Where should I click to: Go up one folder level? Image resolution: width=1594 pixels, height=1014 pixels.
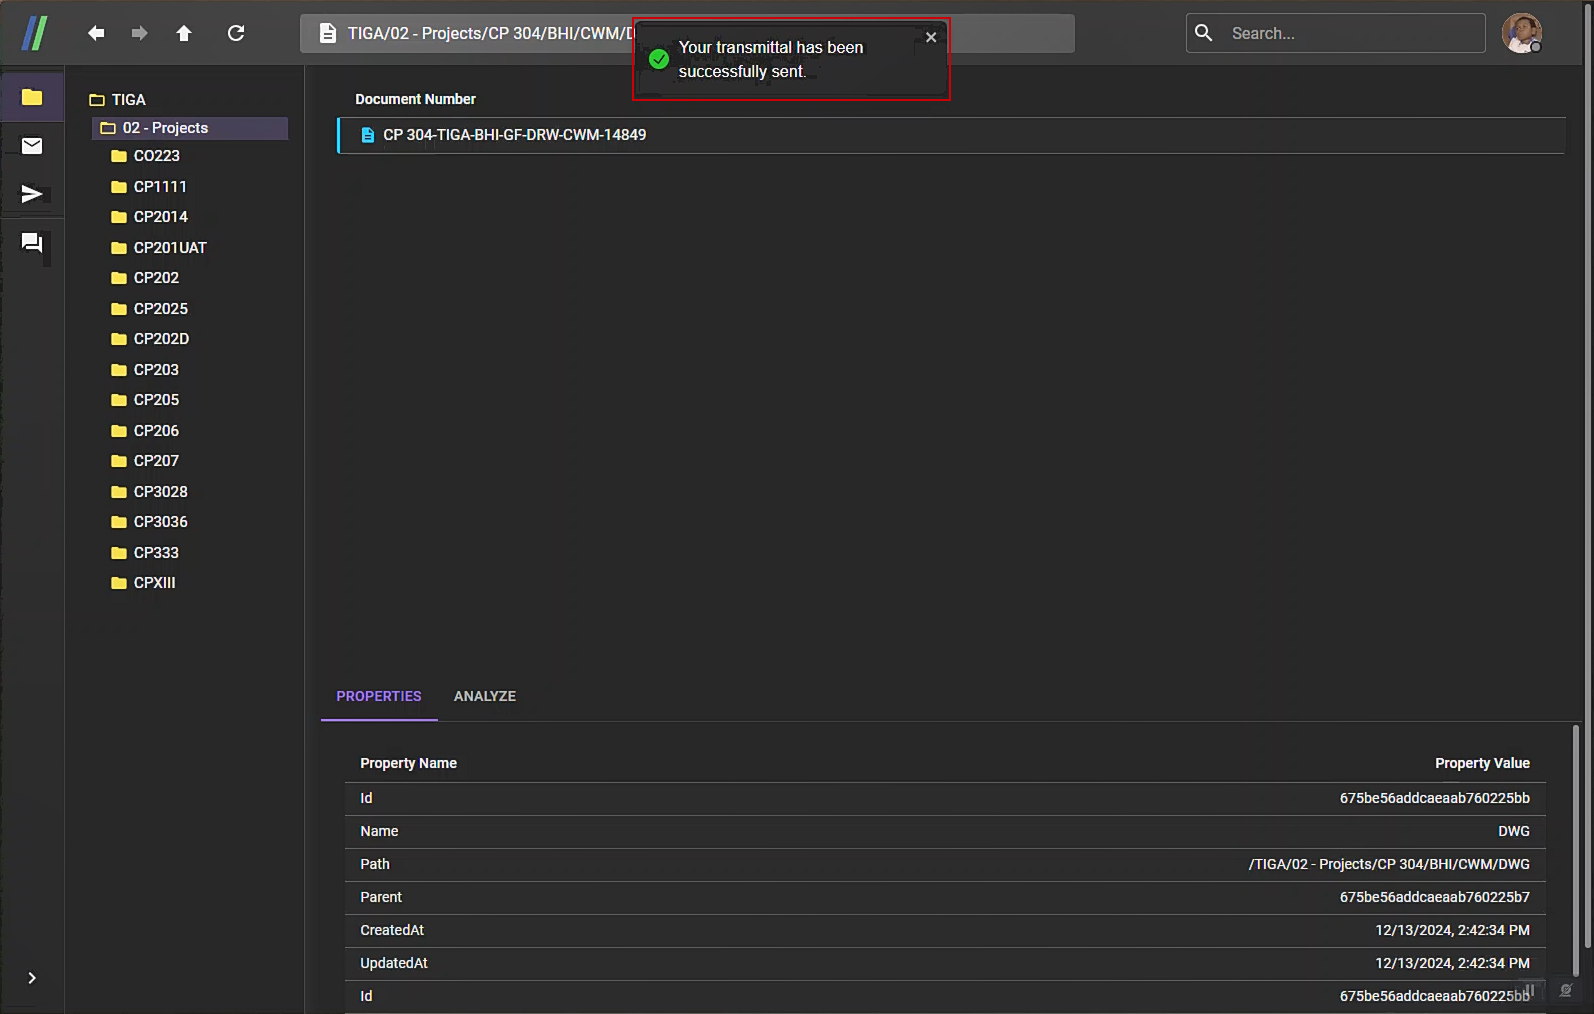pos(184,33)
